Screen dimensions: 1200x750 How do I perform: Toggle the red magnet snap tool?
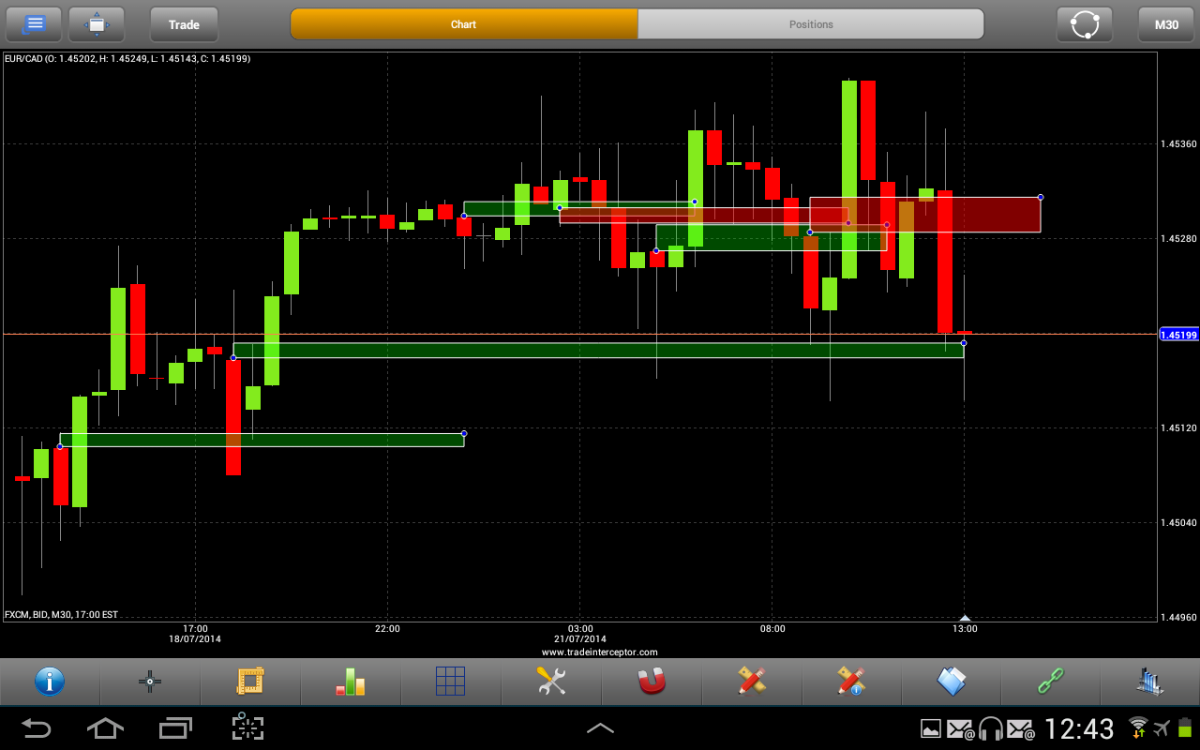pos(651,681)
